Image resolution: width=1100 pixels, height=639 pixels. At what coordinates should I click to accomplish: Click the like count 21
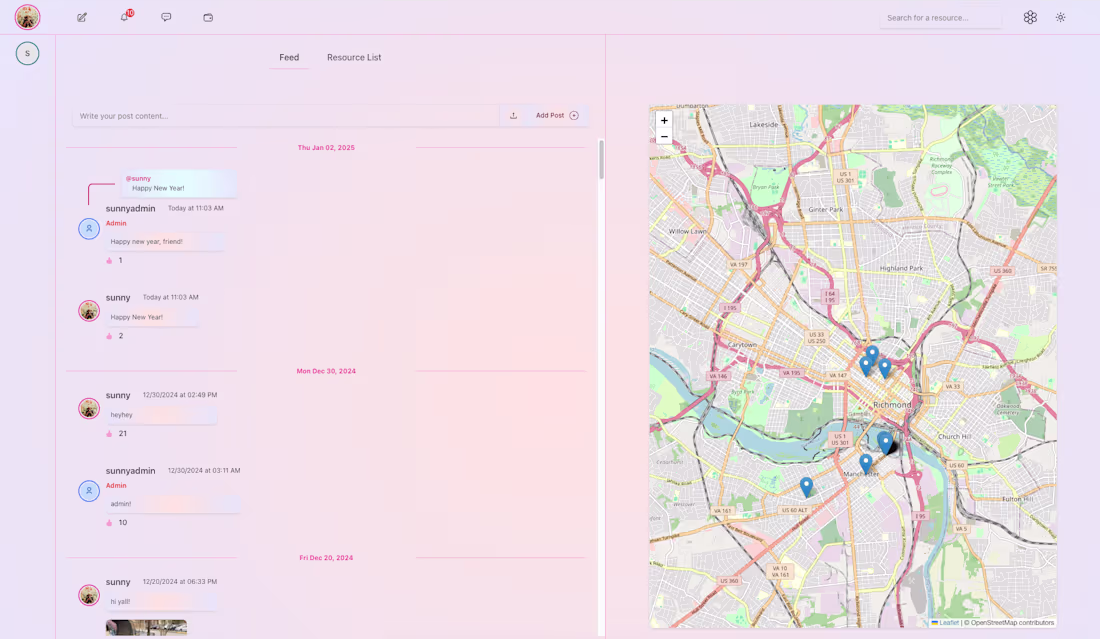[x=123, y=433]
